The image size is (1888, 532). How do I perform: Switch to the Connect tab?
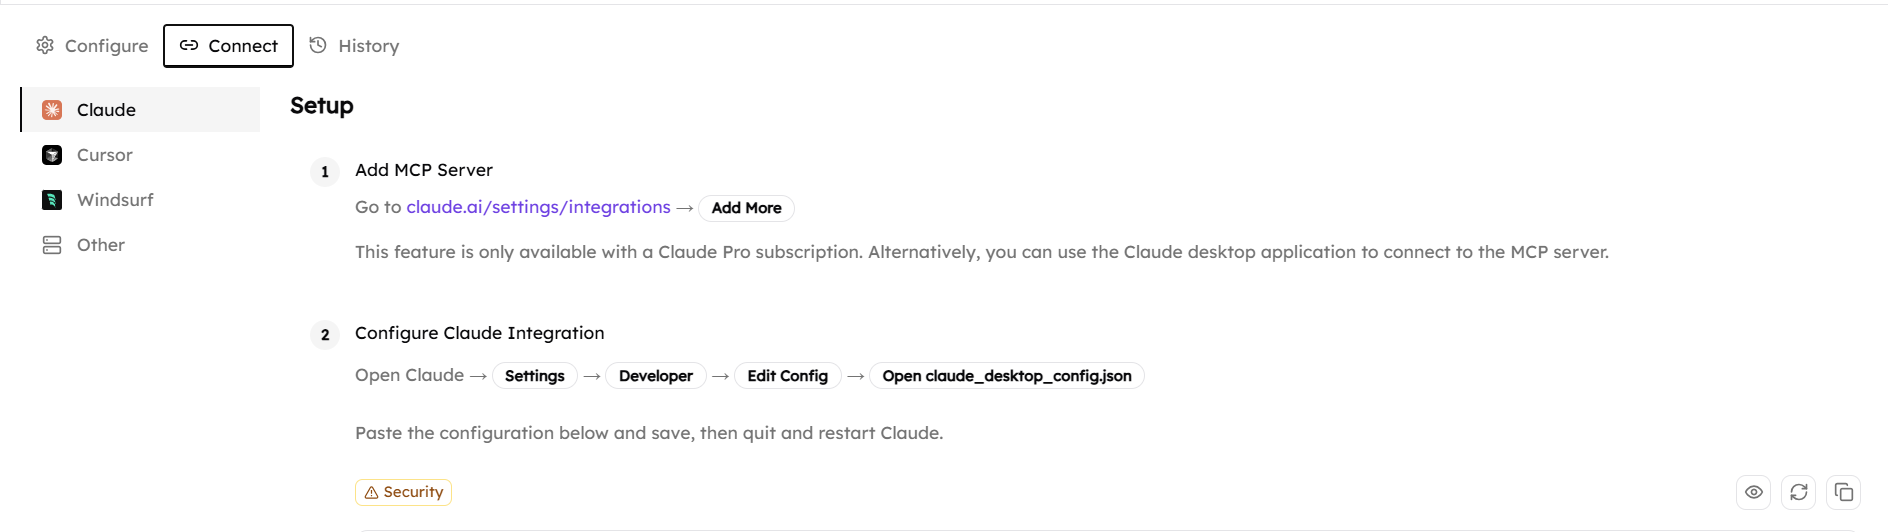tap(228, 46)
